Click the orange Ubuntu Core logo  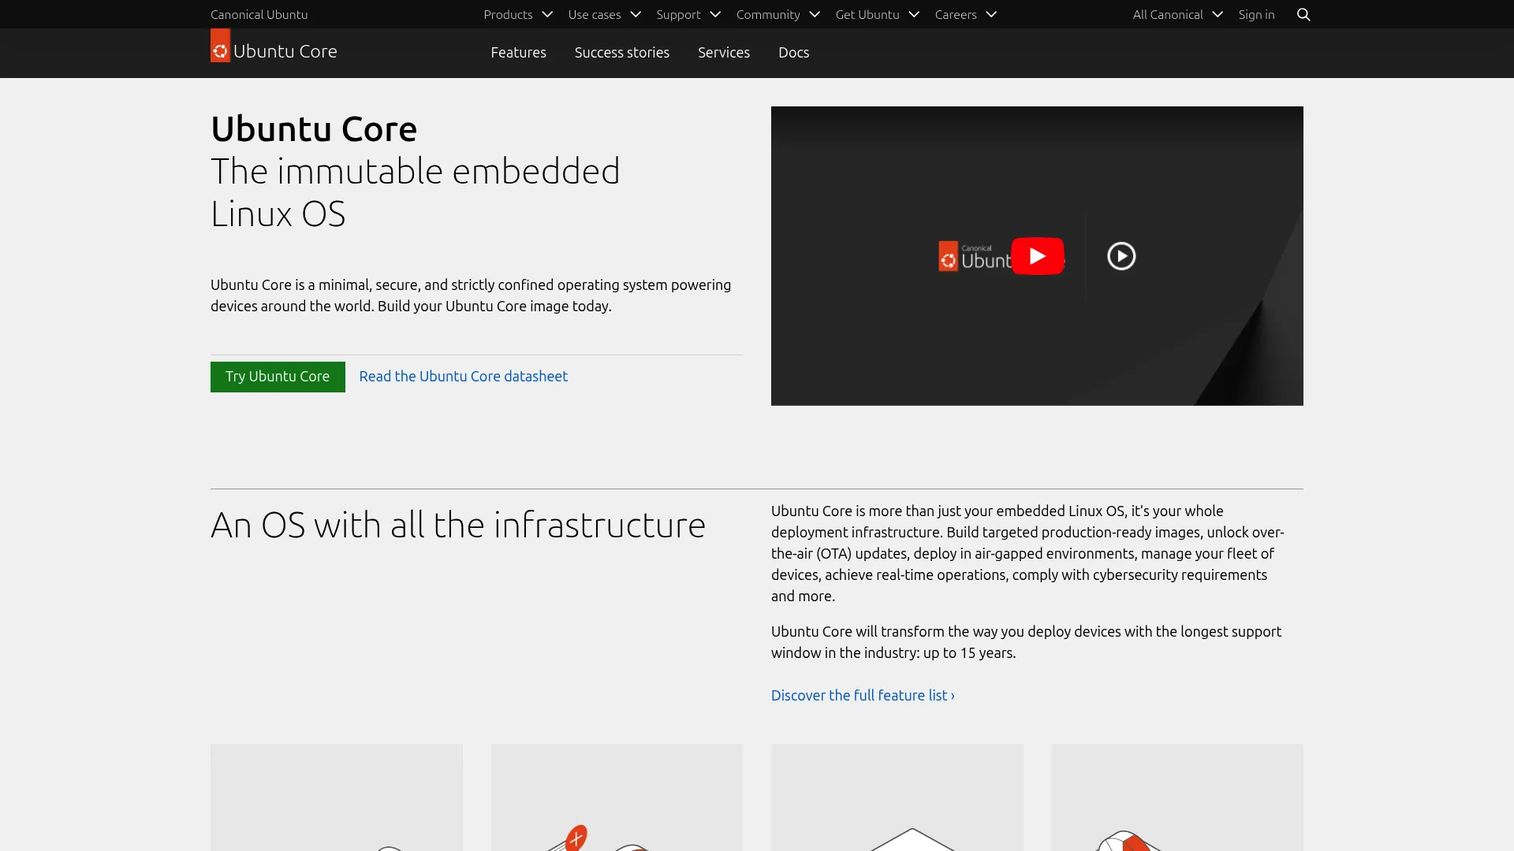pos(220,45)
